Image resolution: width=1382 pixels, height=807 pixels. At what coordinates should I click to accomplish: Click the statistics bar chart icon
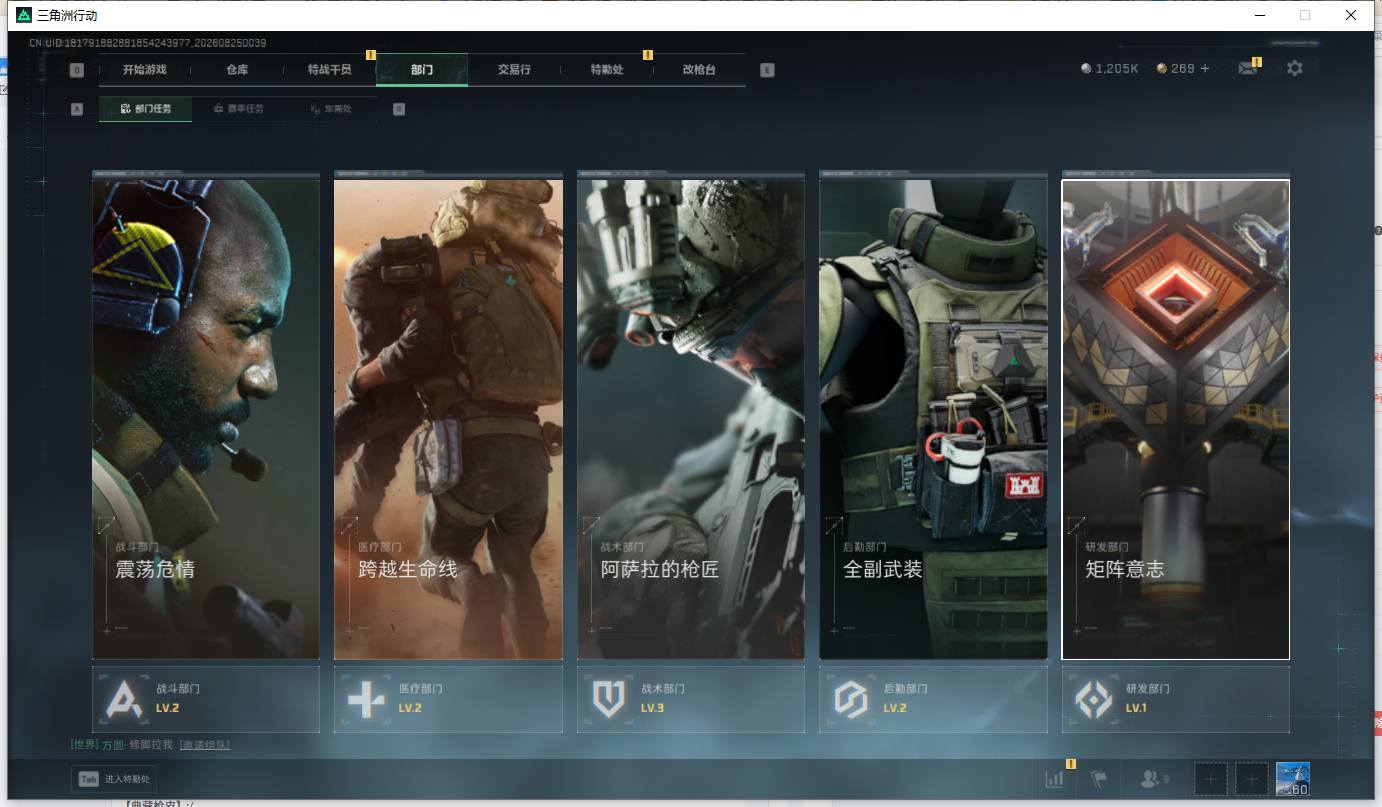pyautogui.click(x=1054, y=779)
